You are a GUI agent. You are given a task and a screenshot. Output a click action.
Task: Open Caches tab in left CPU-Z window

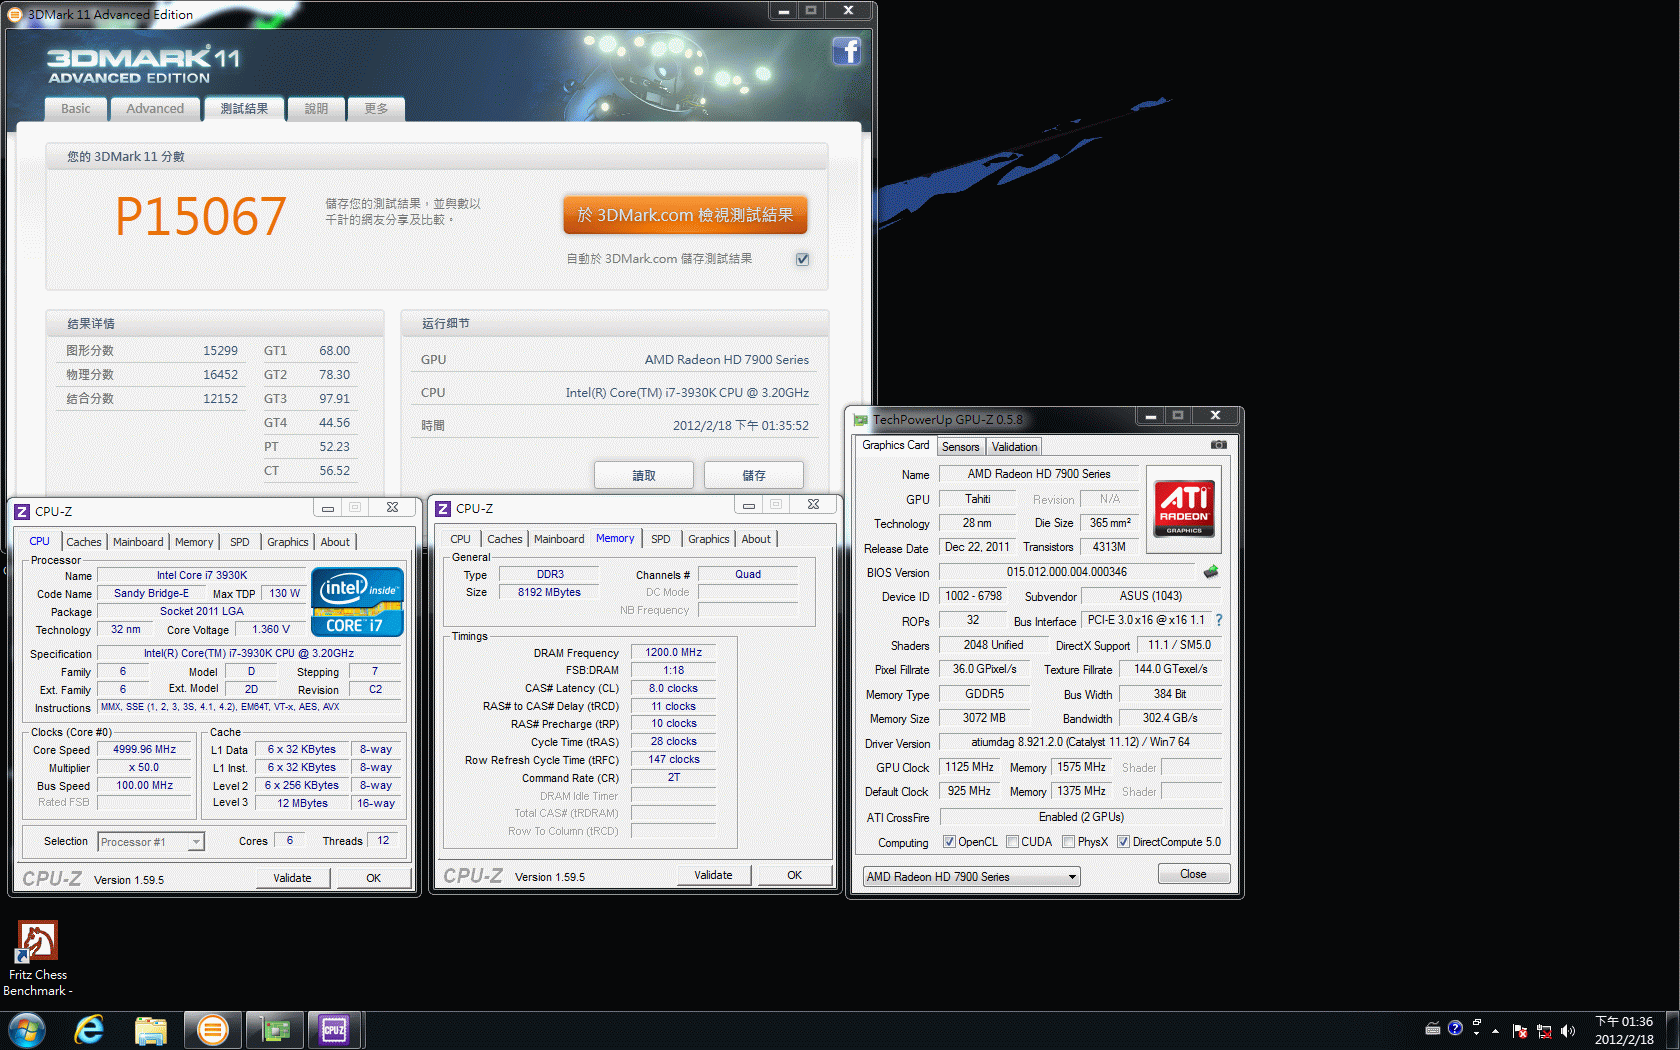pos(84,542)
